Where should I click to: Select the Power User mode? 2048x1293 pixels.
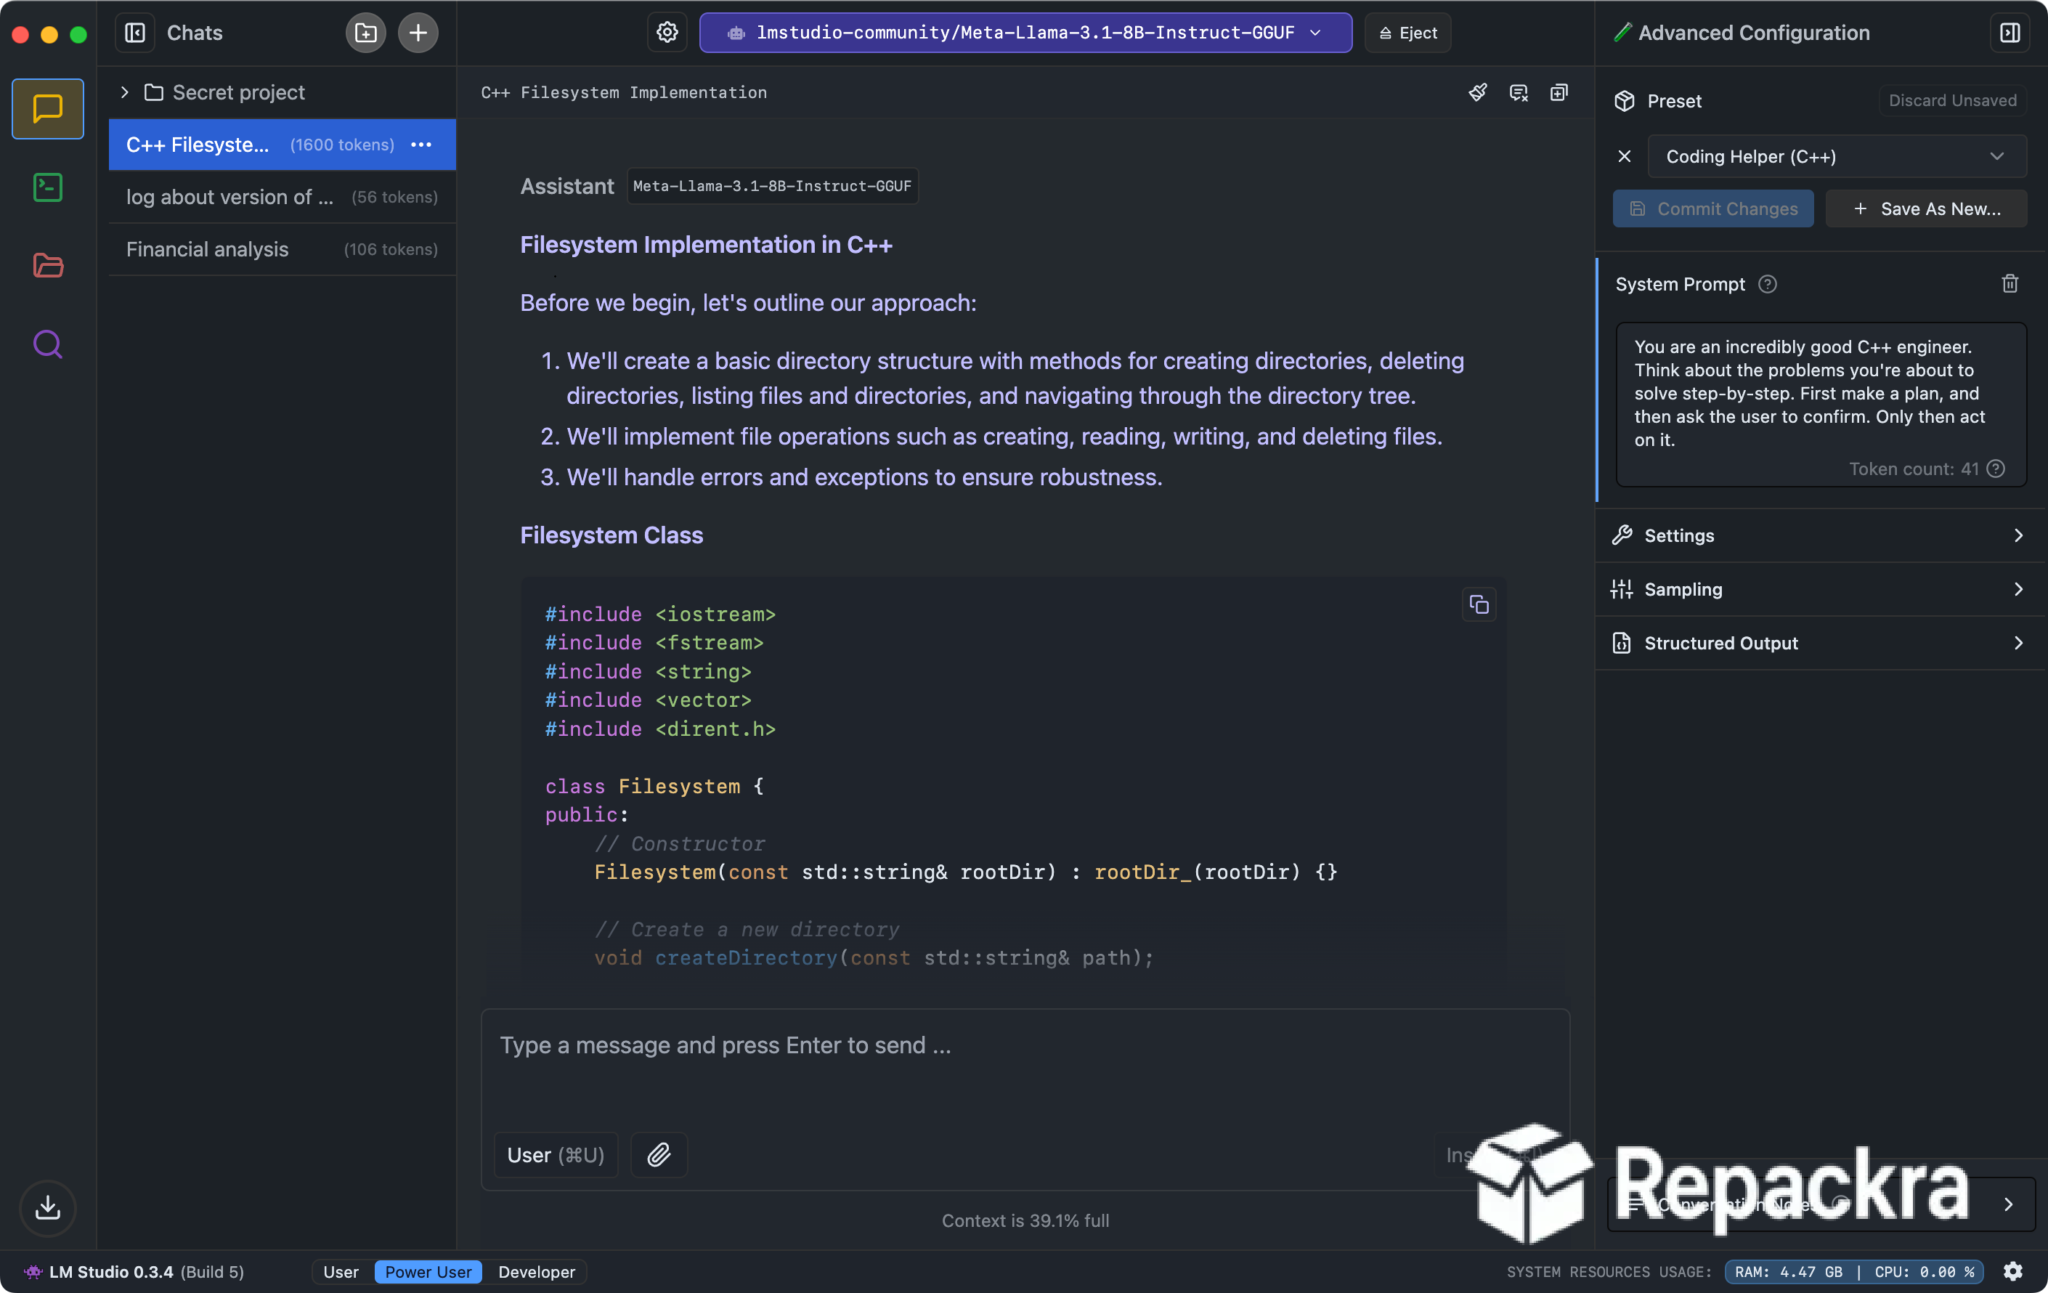(428, 1272)
